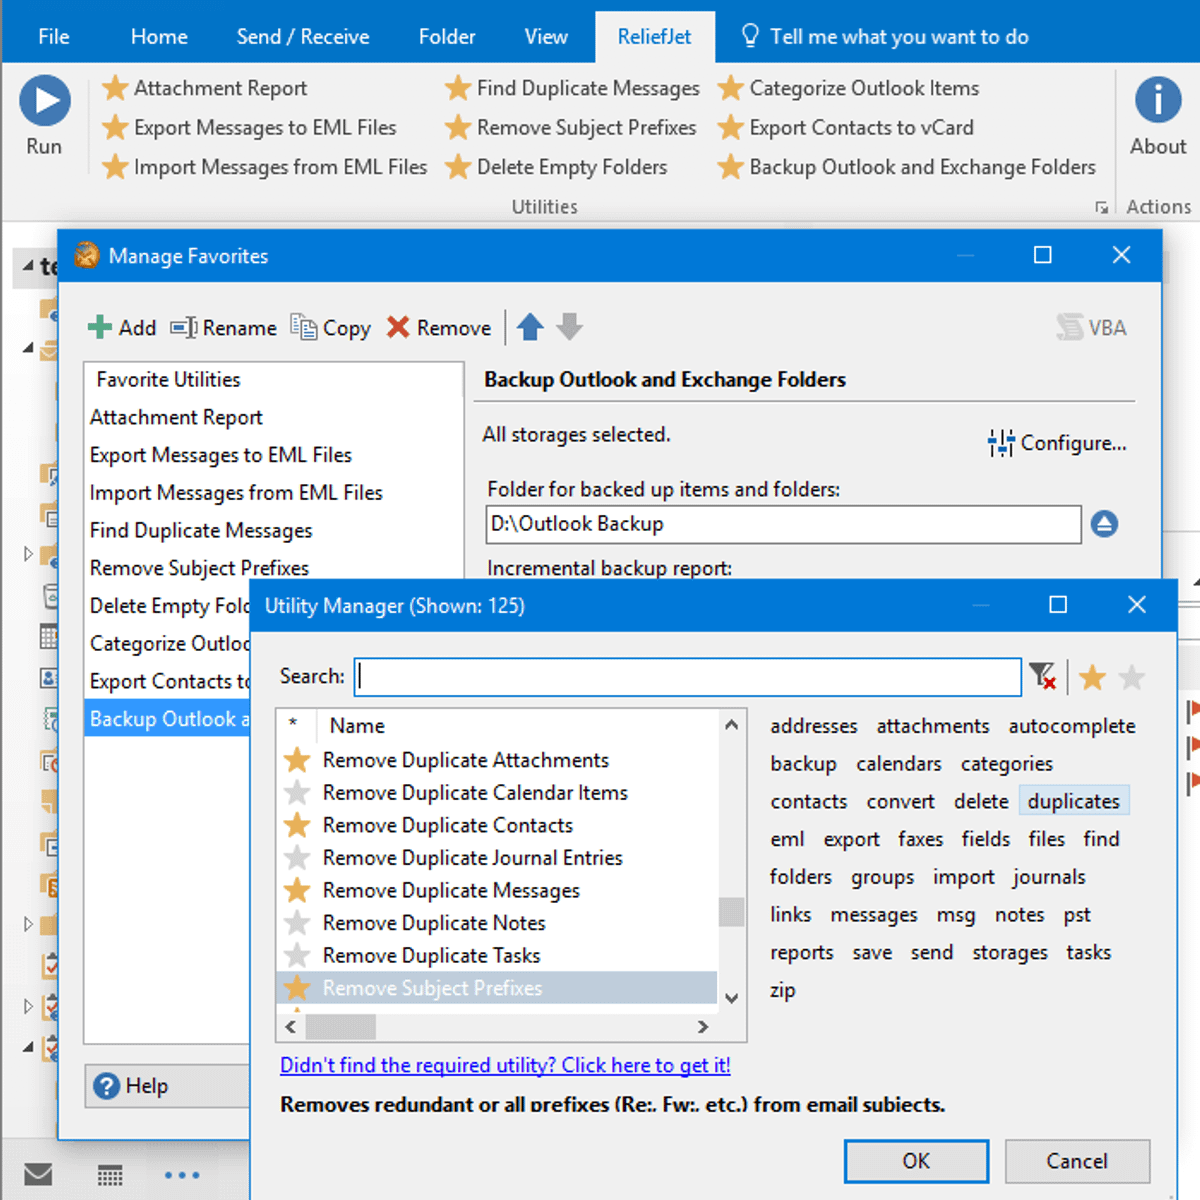
Task: Click the folder browse icon beside backup path
Action: coord(1104,524)
